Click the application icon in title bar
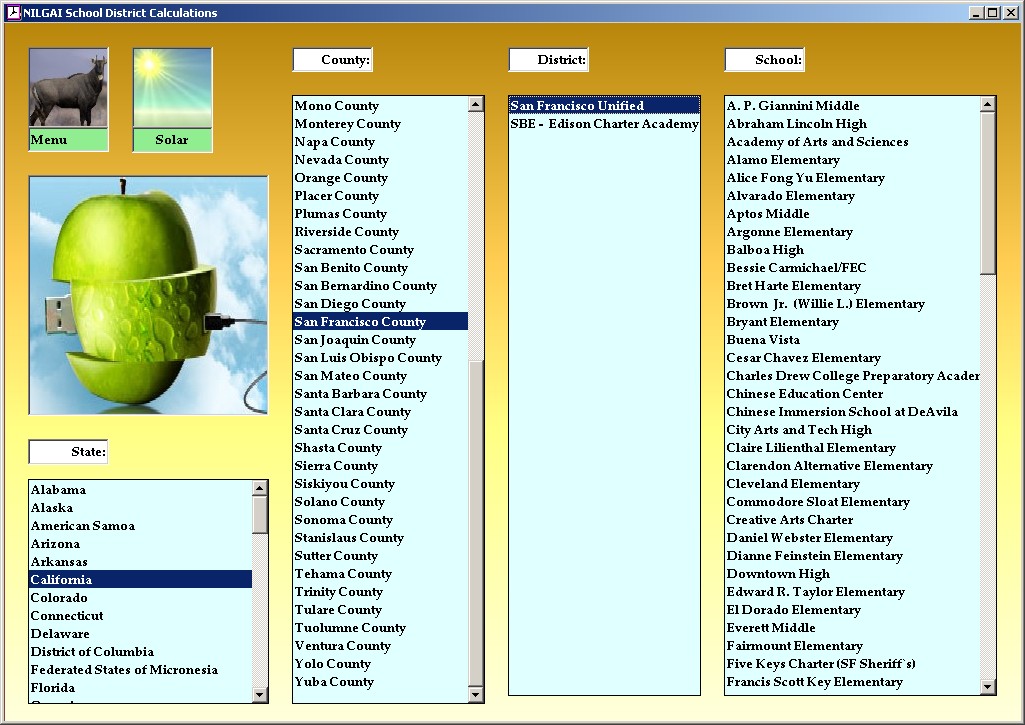1025x725 pixels. point(13,13)
